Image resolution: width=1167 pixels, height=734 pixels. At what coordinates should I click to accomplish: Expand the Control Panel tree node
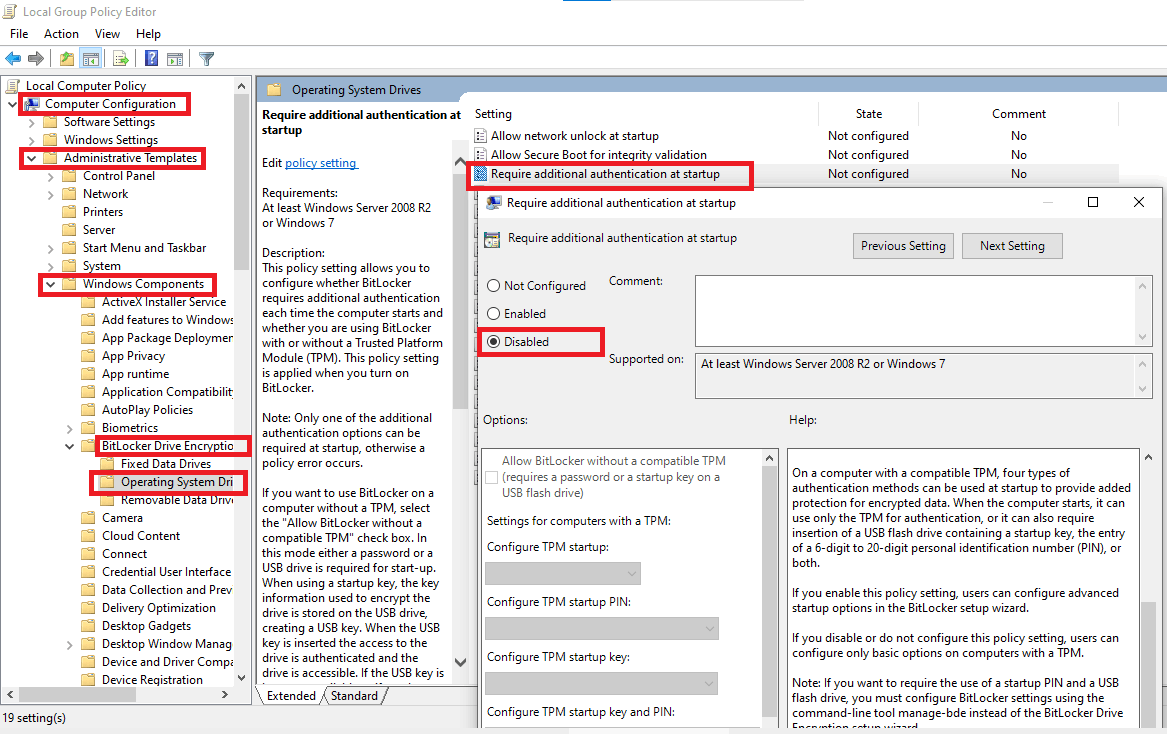[51, 176]
